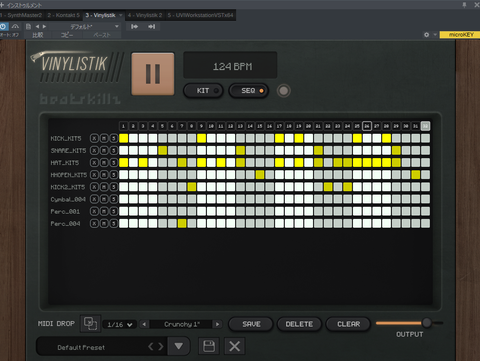Open the Default Preset dropdown triangle
The height and width of the screenshot is (361, 480).
pos(179,346)
